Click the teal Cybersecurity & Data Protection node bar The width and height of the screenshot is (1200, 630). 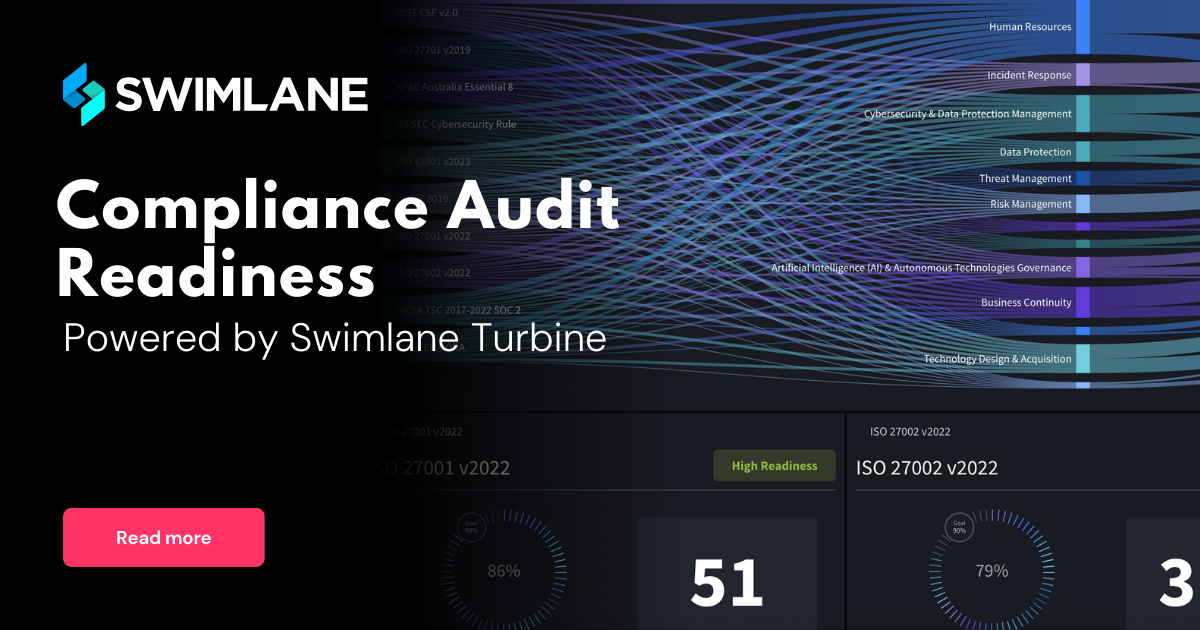coord(1083,114)
